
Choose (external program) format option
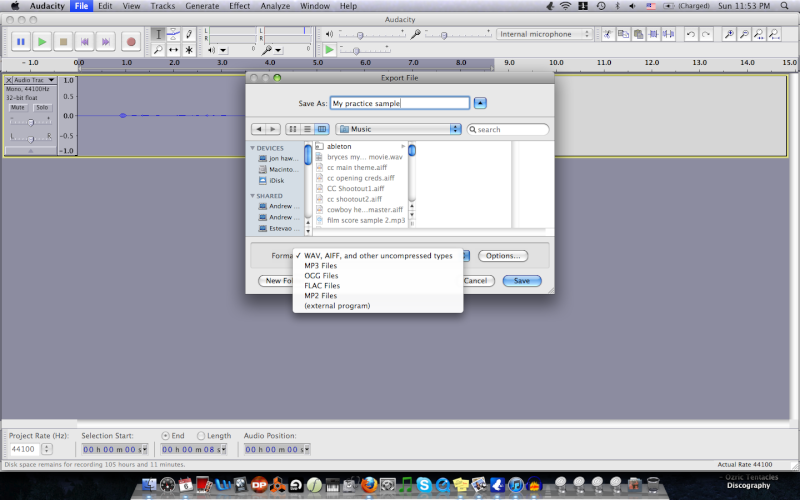[378, 306]
